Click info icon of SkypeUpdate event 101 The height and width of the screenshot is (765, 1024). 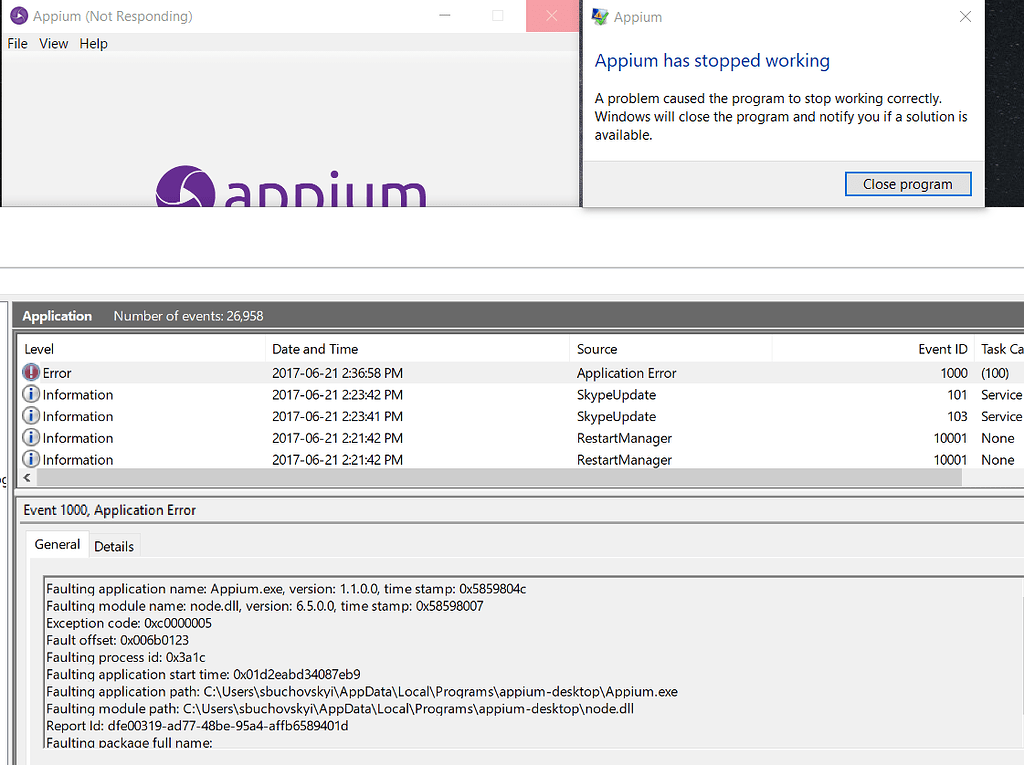click(x=31, y=394)
